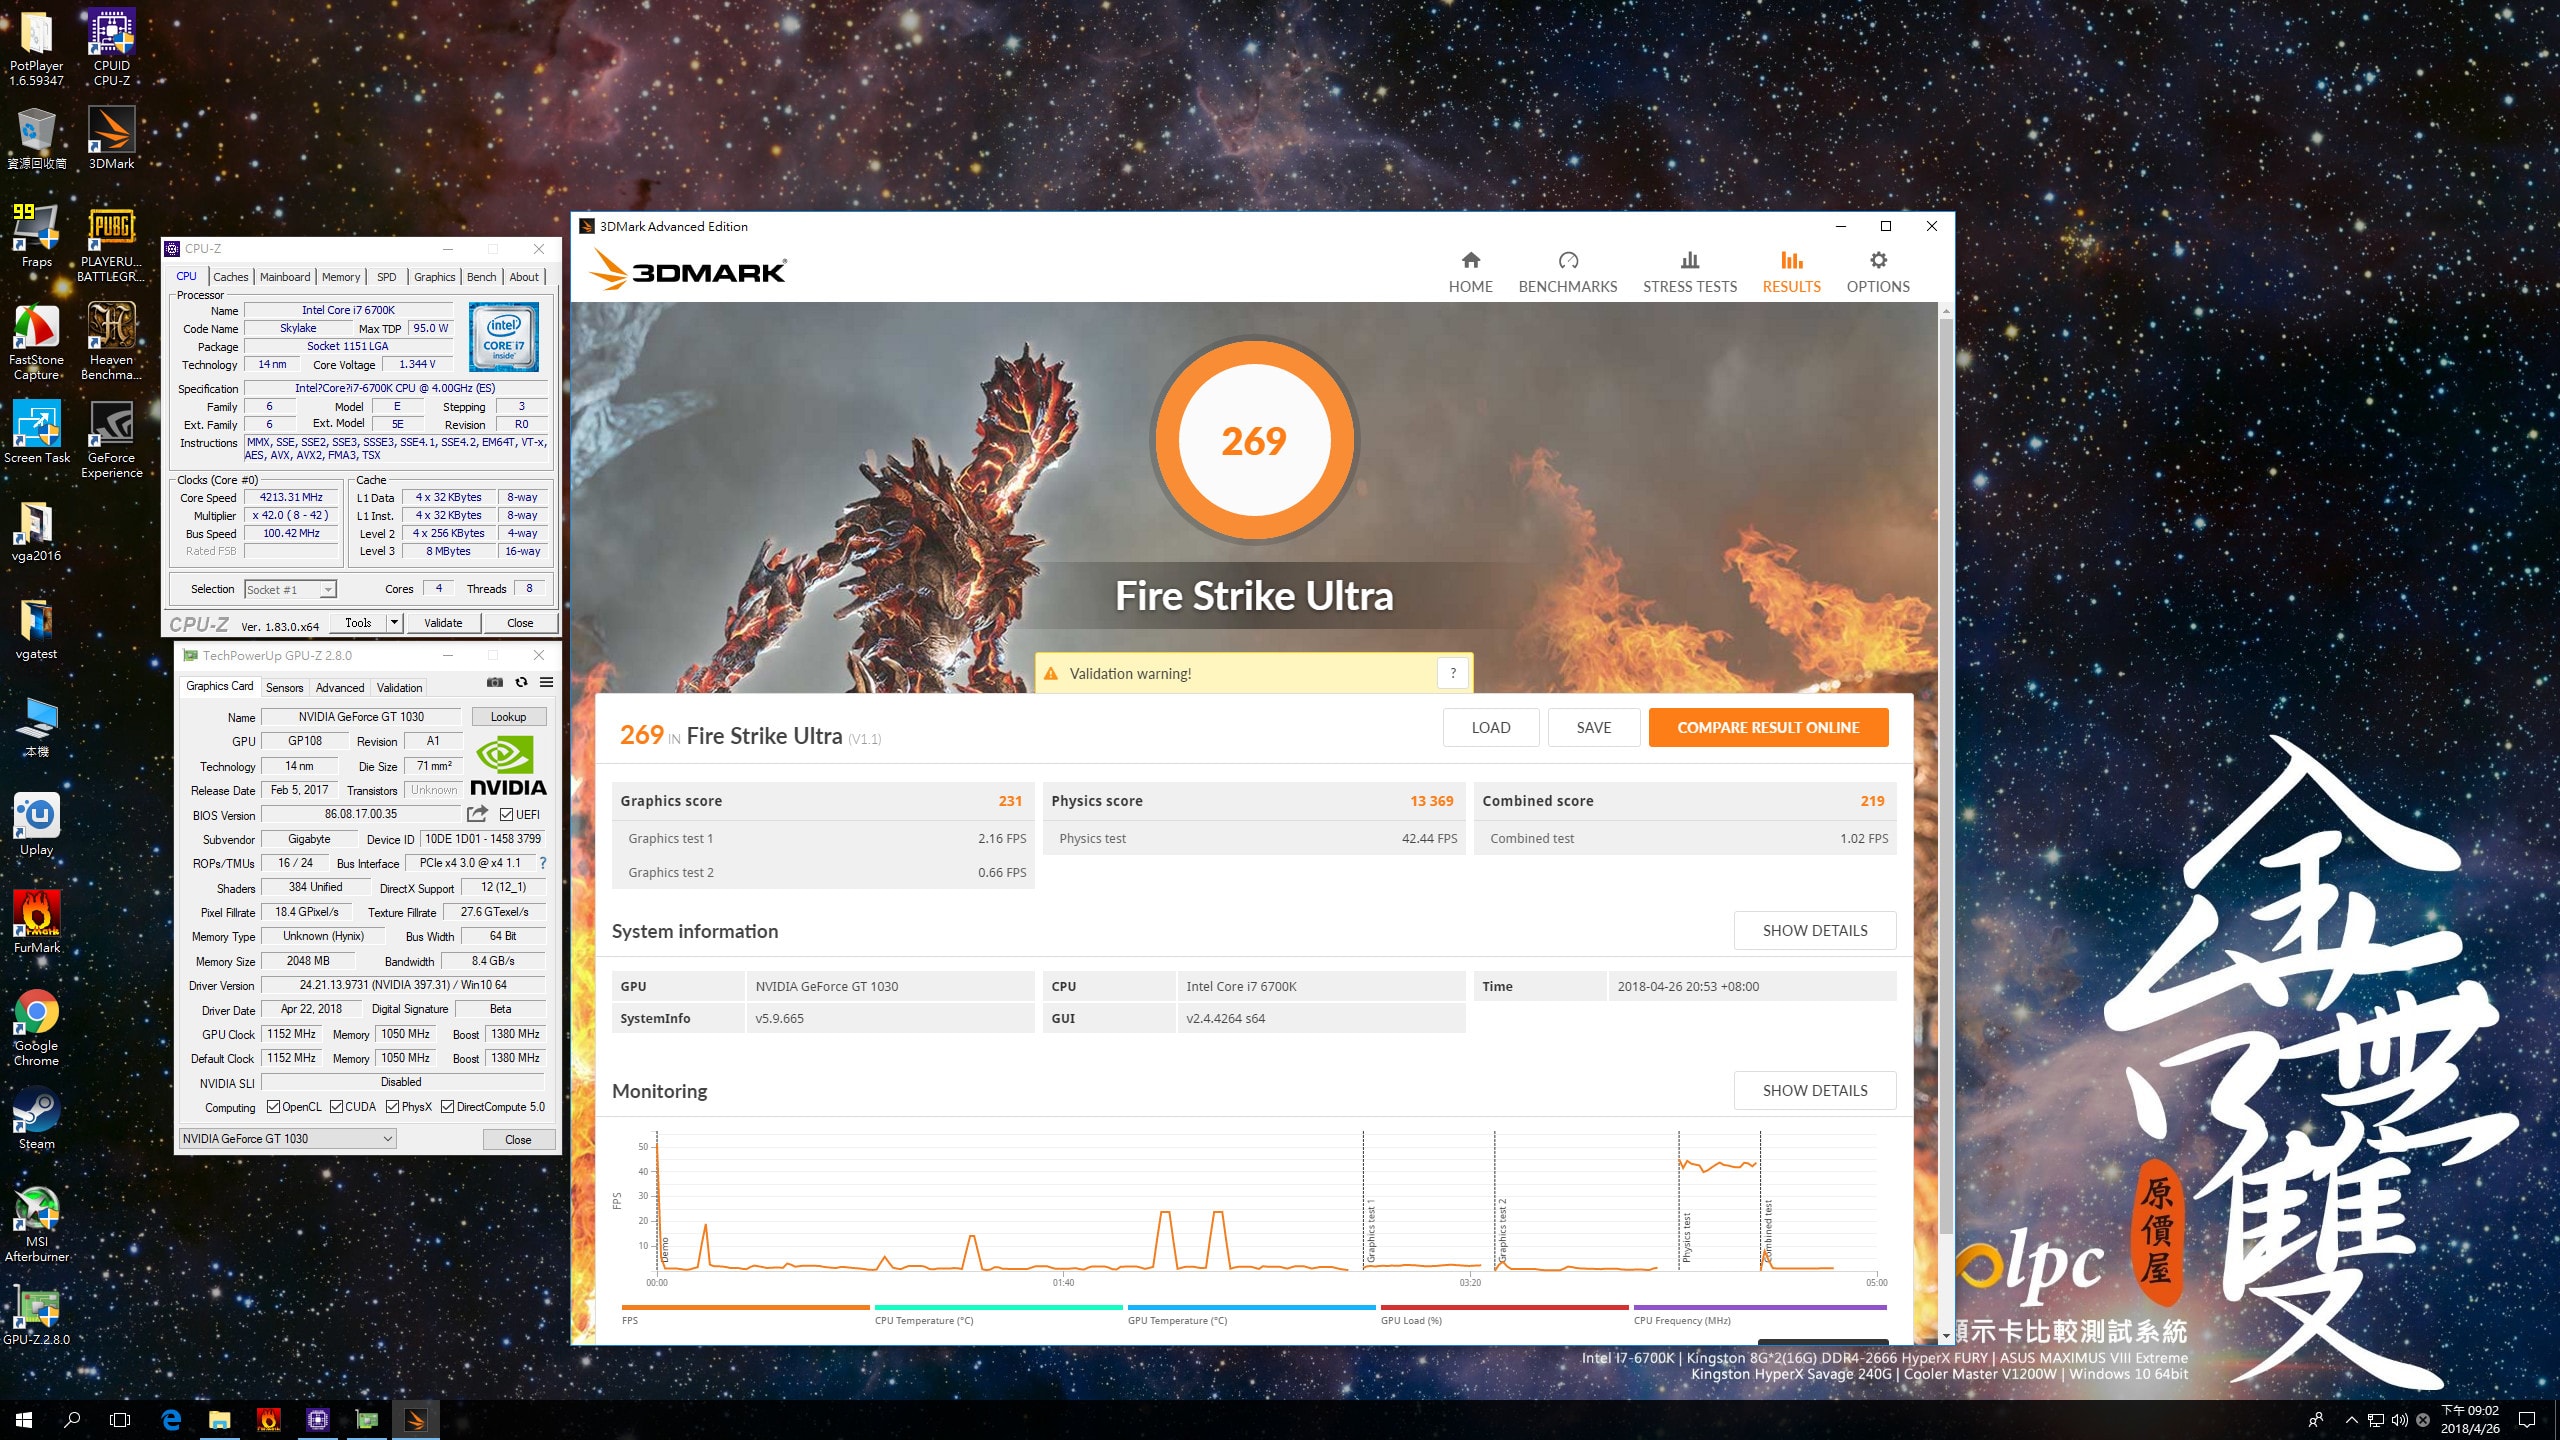Click the bus interface question mark
Viewport: 2560px width, 1440px height.
coord(543,863)
